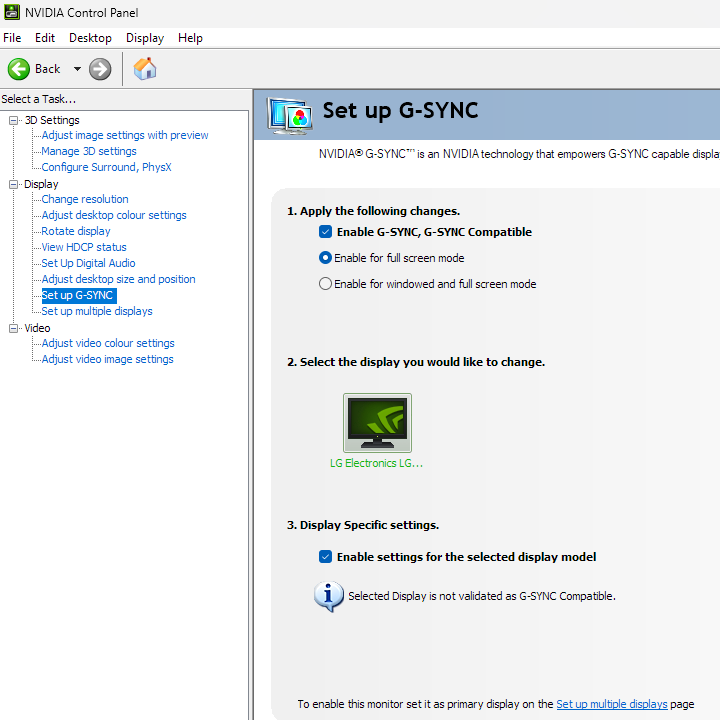The image size is (720, 720).
Task: Open the Display menu
Action: coord(145,38)
